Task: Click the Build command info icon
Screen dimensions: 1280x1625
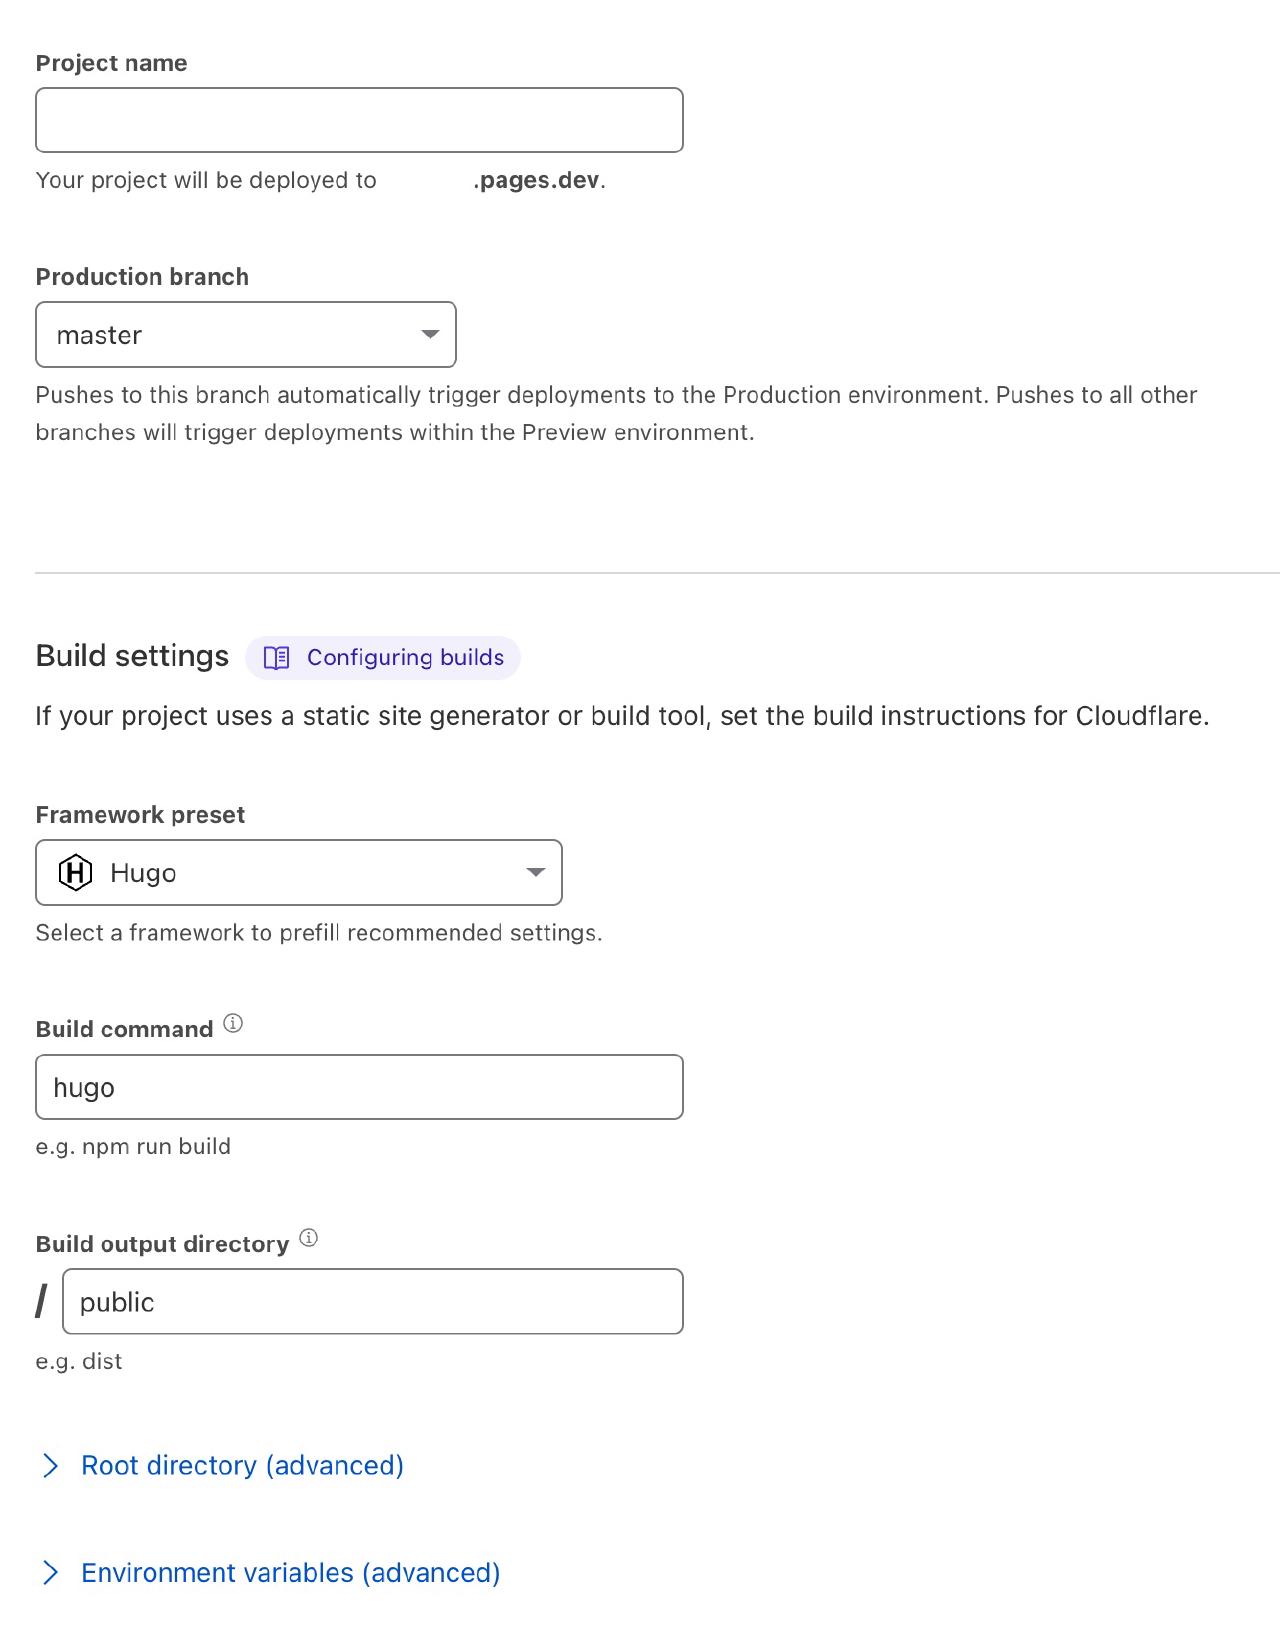Action: pos(233,1023)
